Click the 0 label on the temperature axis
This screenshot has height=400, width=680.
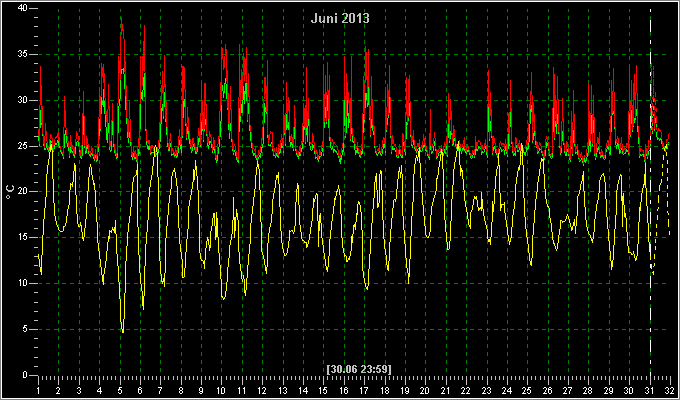[25, 375]
